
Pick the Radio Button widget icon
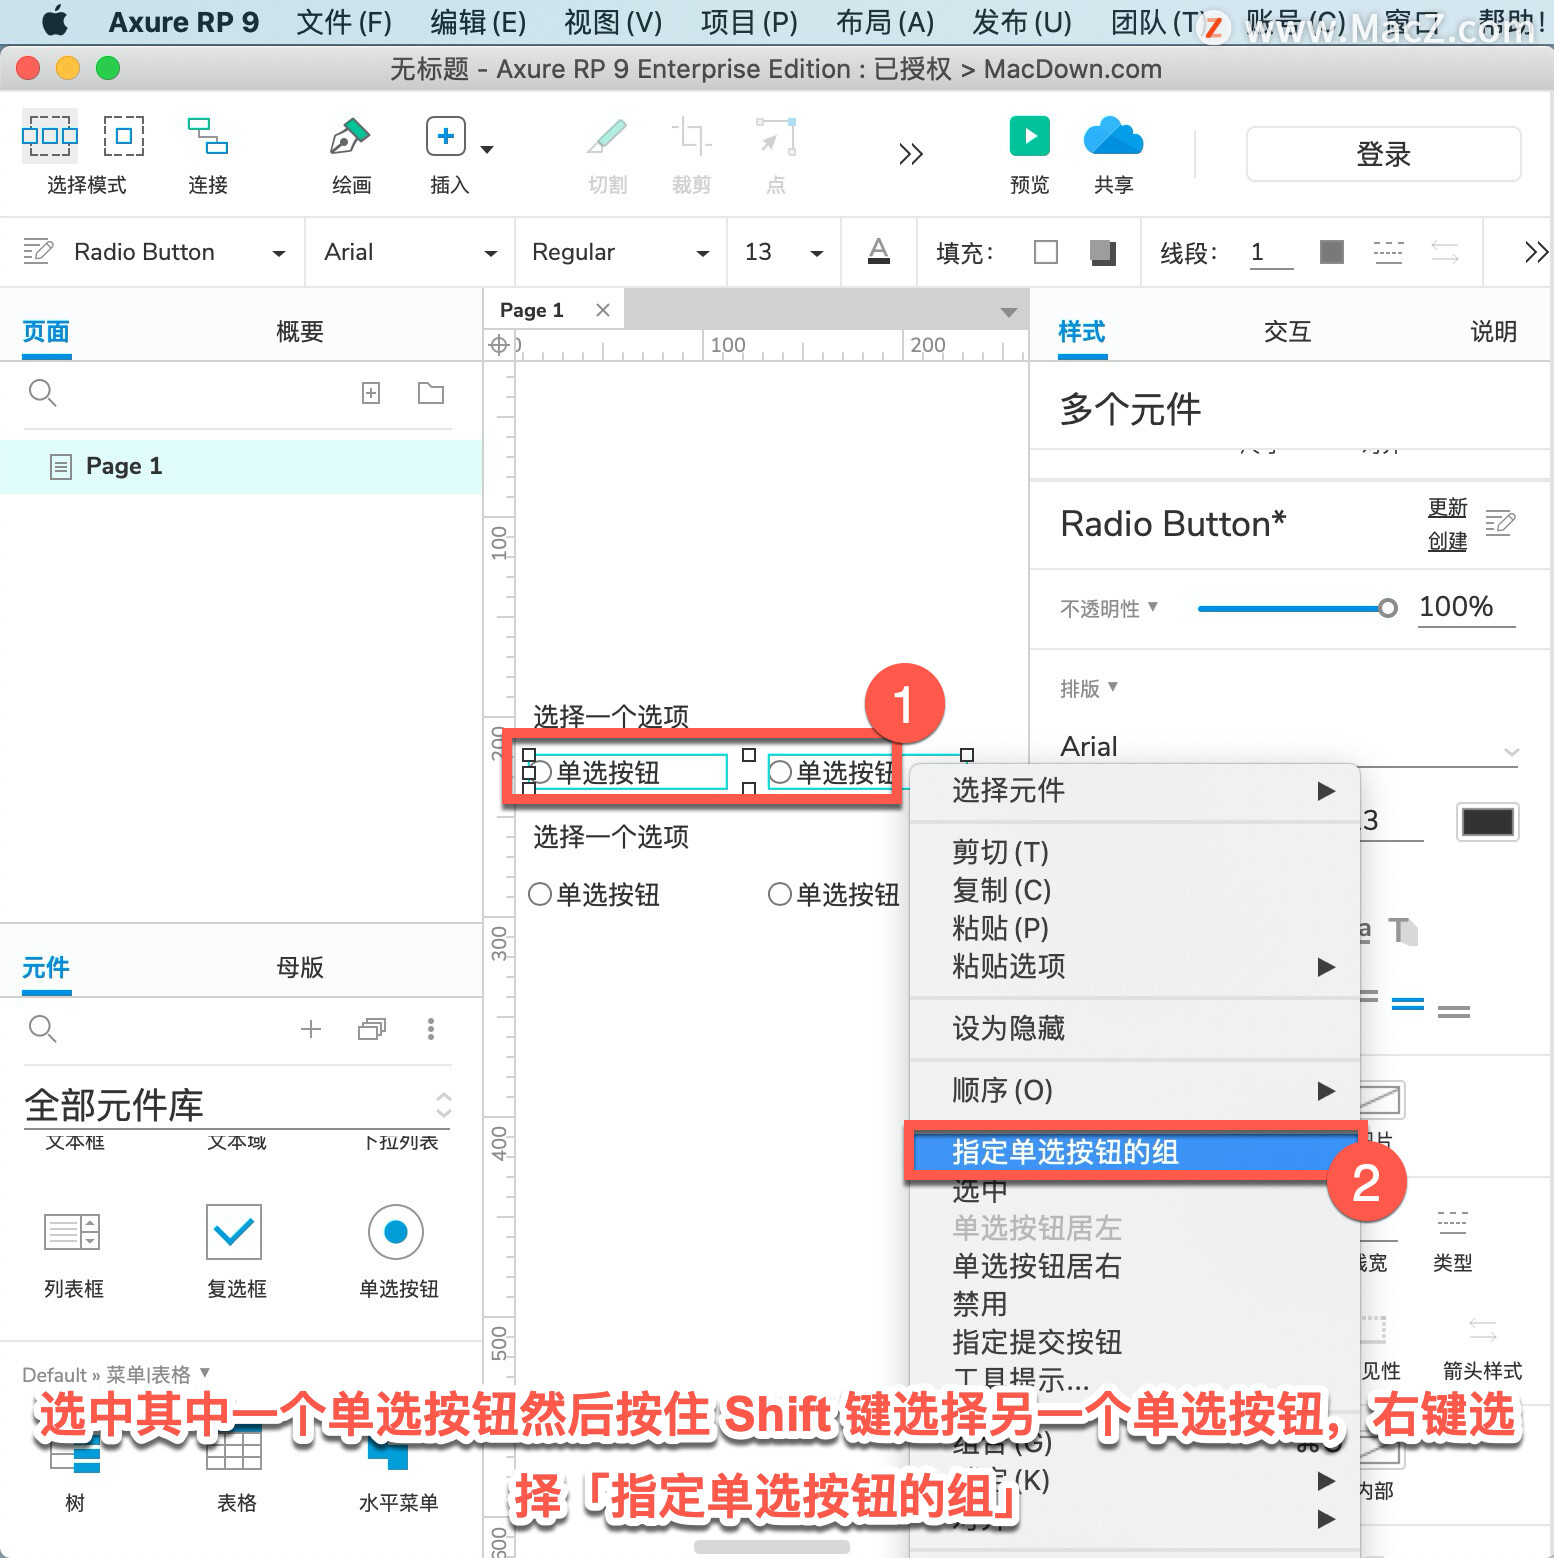tap(396, 1232)
